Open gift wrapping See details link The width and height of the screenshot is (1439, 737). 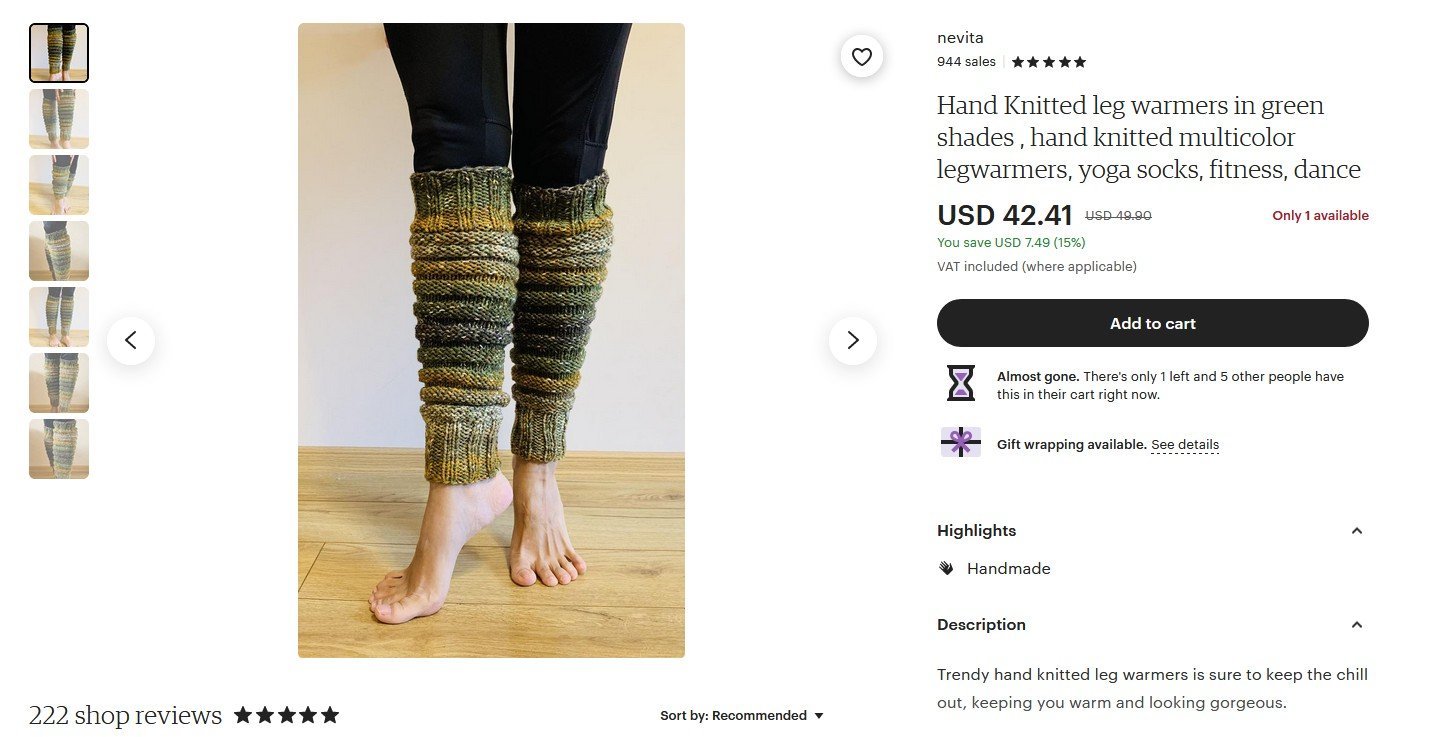(x=1185, y=445)
